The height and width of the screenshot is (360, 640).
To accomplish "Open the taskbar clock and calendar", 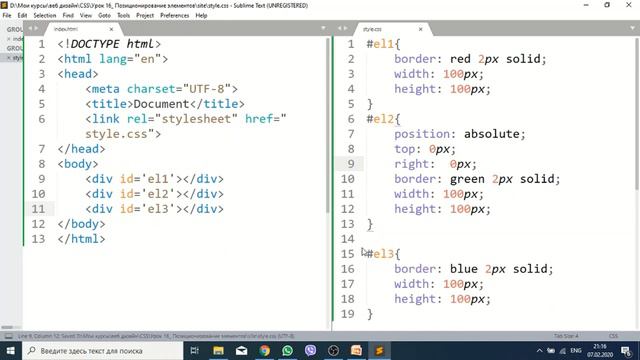I will [600, 351].
